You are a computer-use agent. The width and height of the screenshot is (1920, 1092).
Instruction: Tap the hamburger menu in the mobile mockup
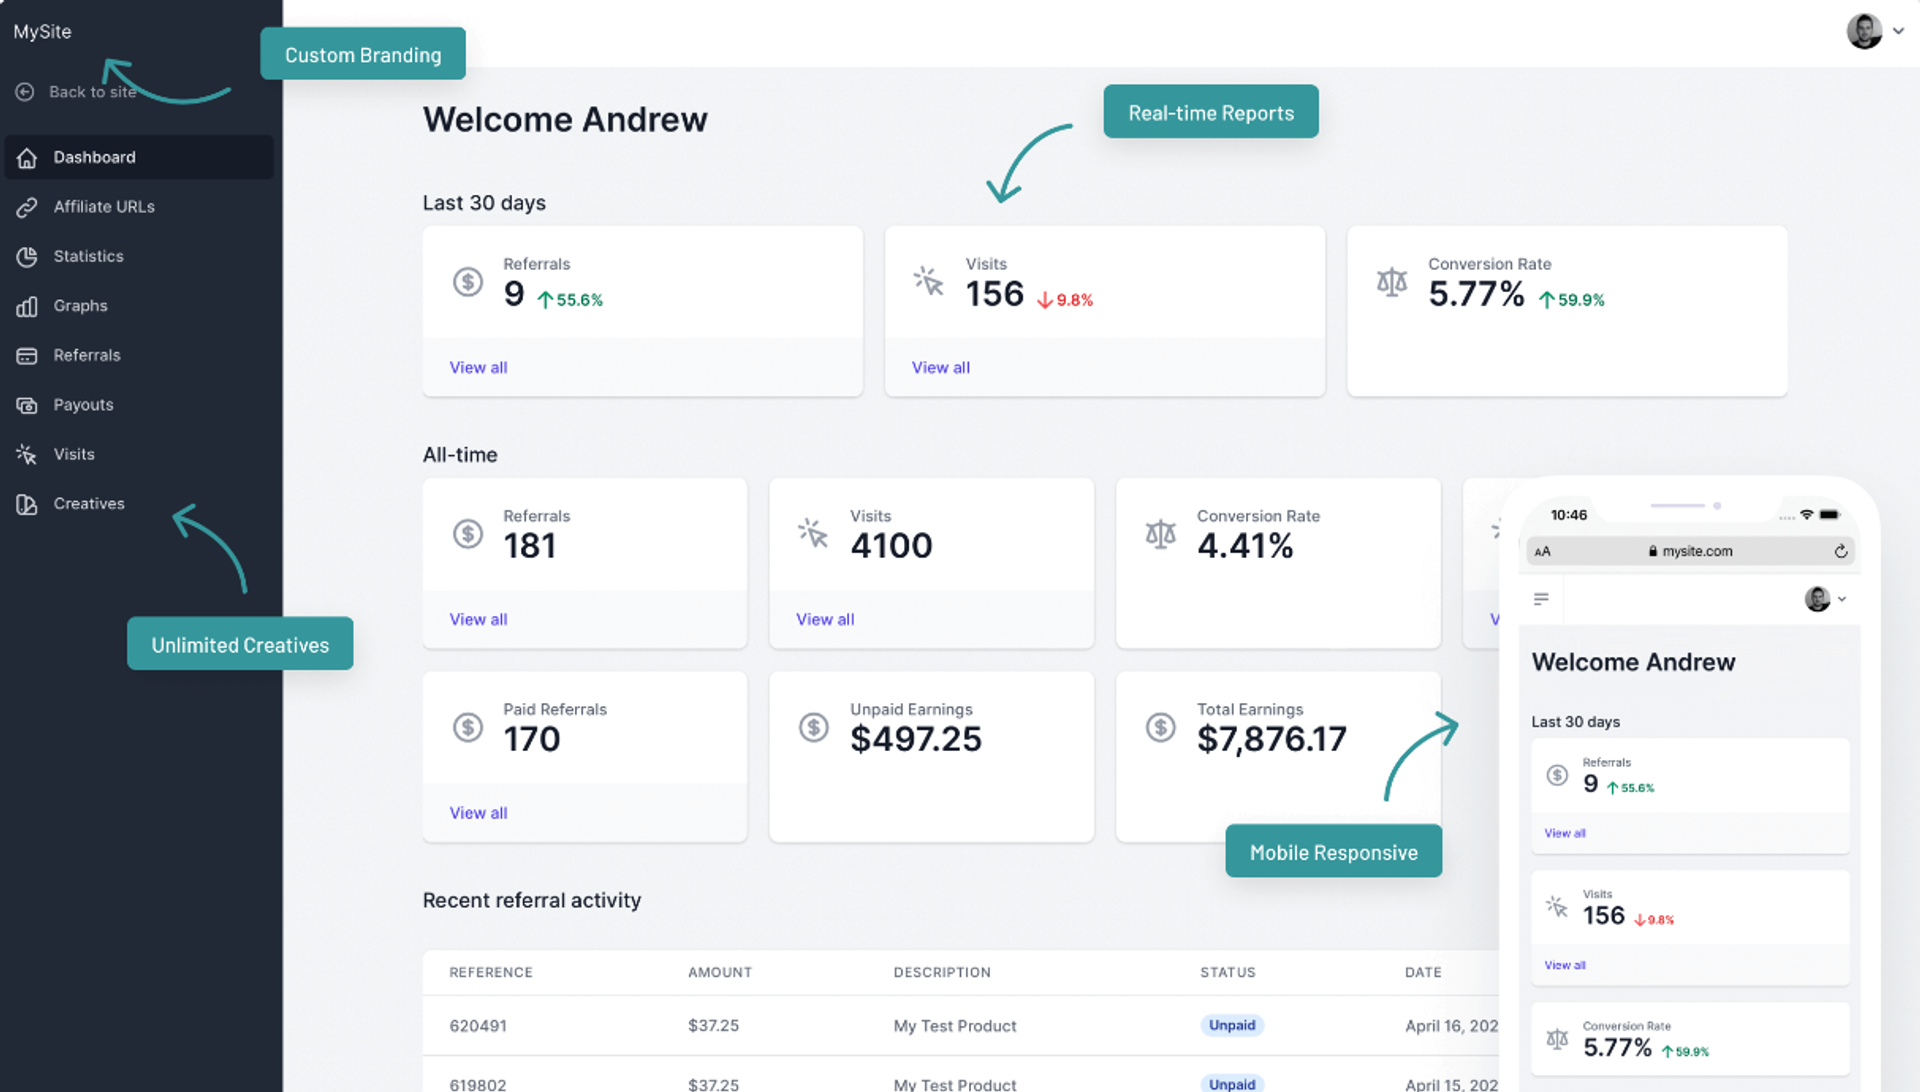pyautogui.click(x=1540, y=599)
